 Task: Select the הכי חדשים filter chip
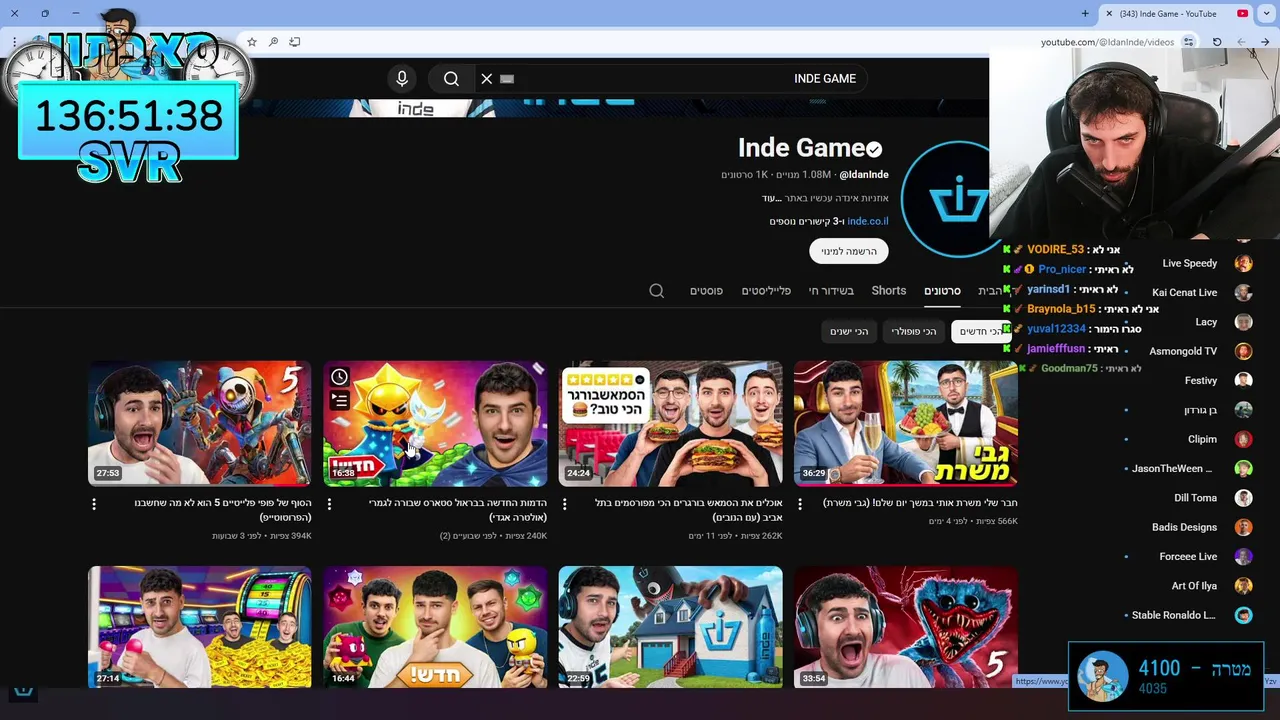pyautogui.click(x=982, y=331)
